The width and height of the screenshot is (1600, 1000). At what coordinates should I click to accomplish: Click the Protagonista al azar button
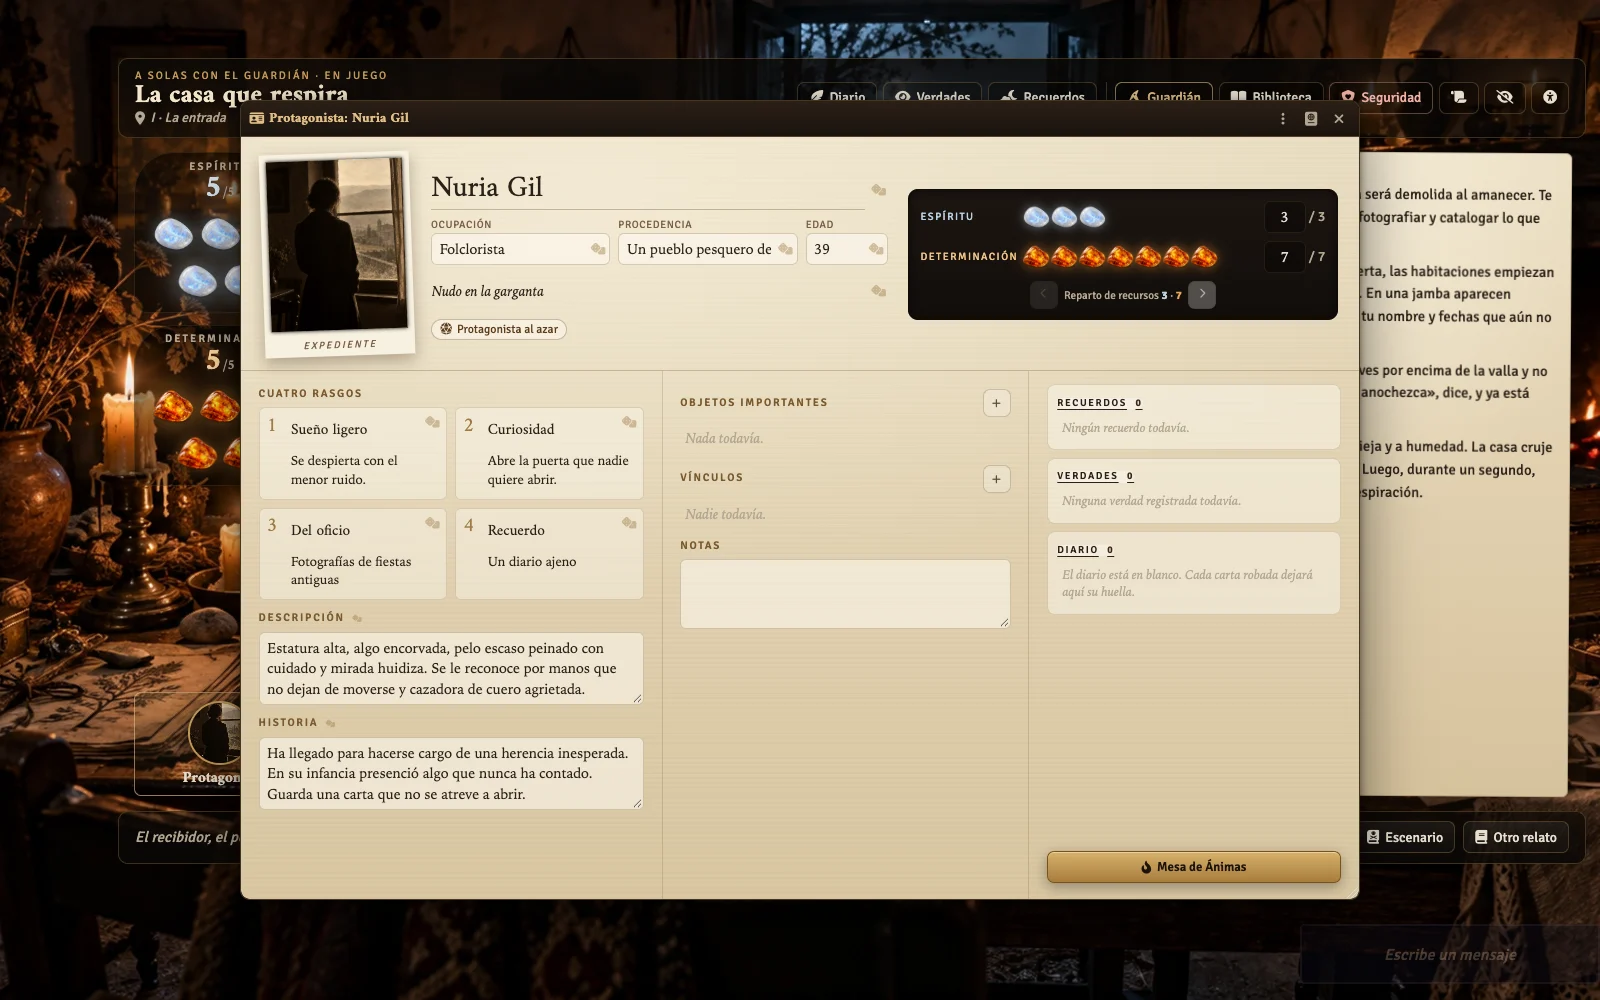[499, 329]
